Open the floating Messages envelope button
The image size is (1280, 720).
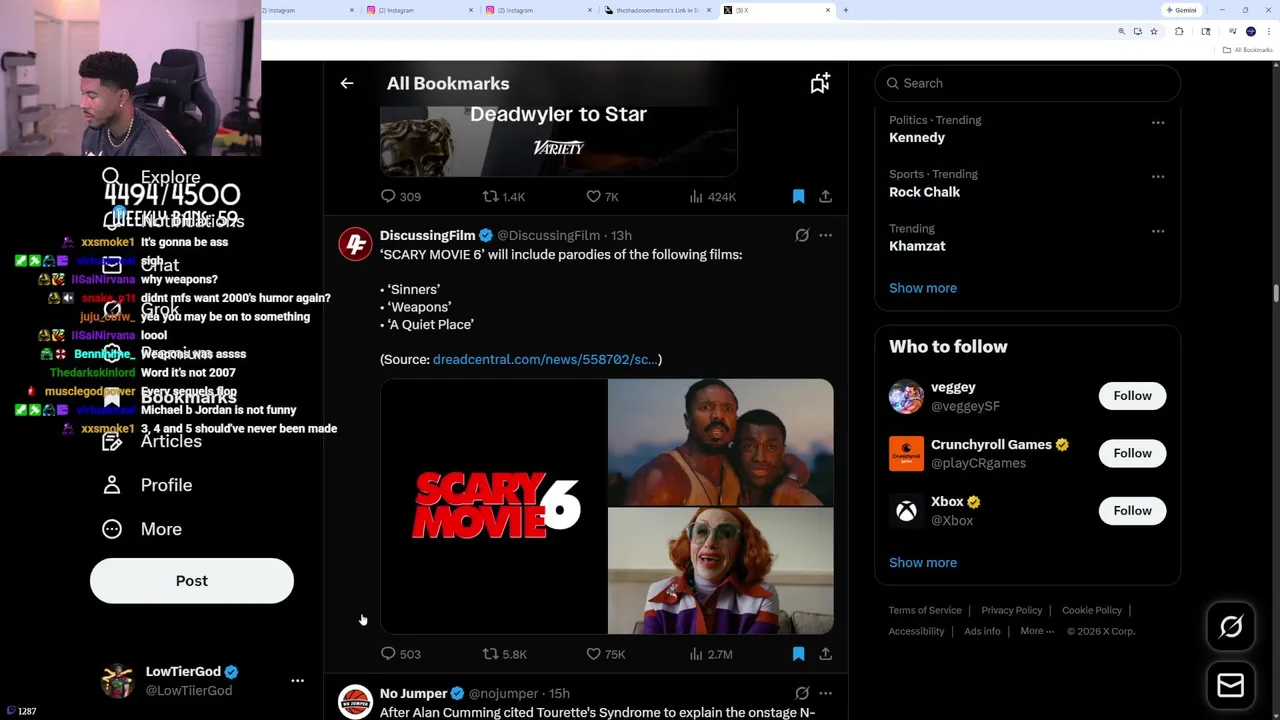pyautogui.click(x=1231, y=685)
